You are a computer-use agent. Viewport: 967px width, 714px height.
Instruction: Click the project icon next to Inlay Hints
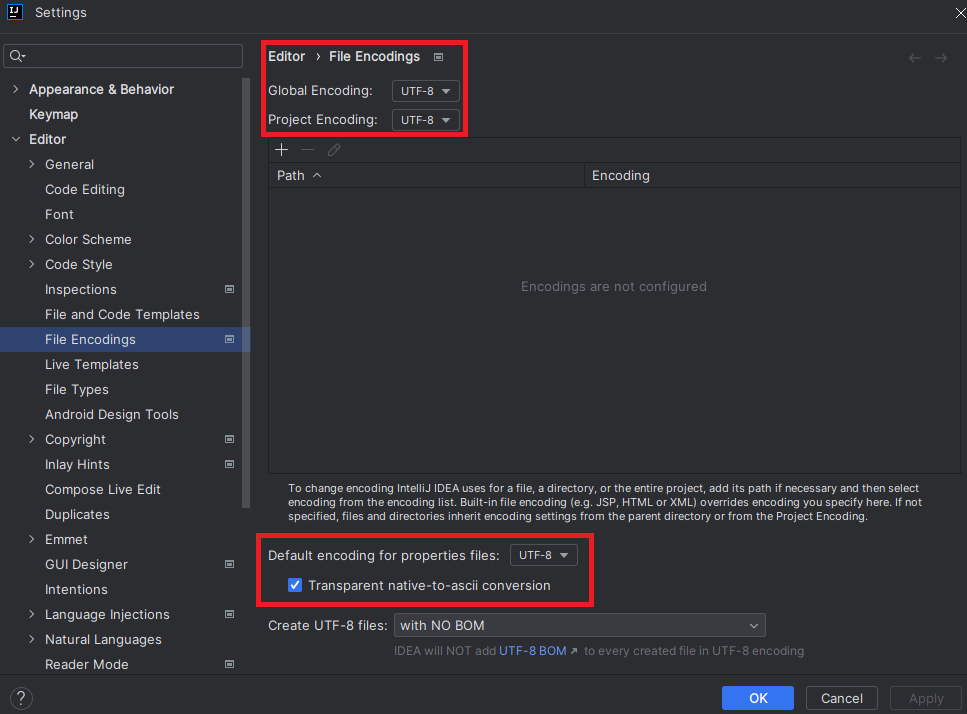click(229, 464)
